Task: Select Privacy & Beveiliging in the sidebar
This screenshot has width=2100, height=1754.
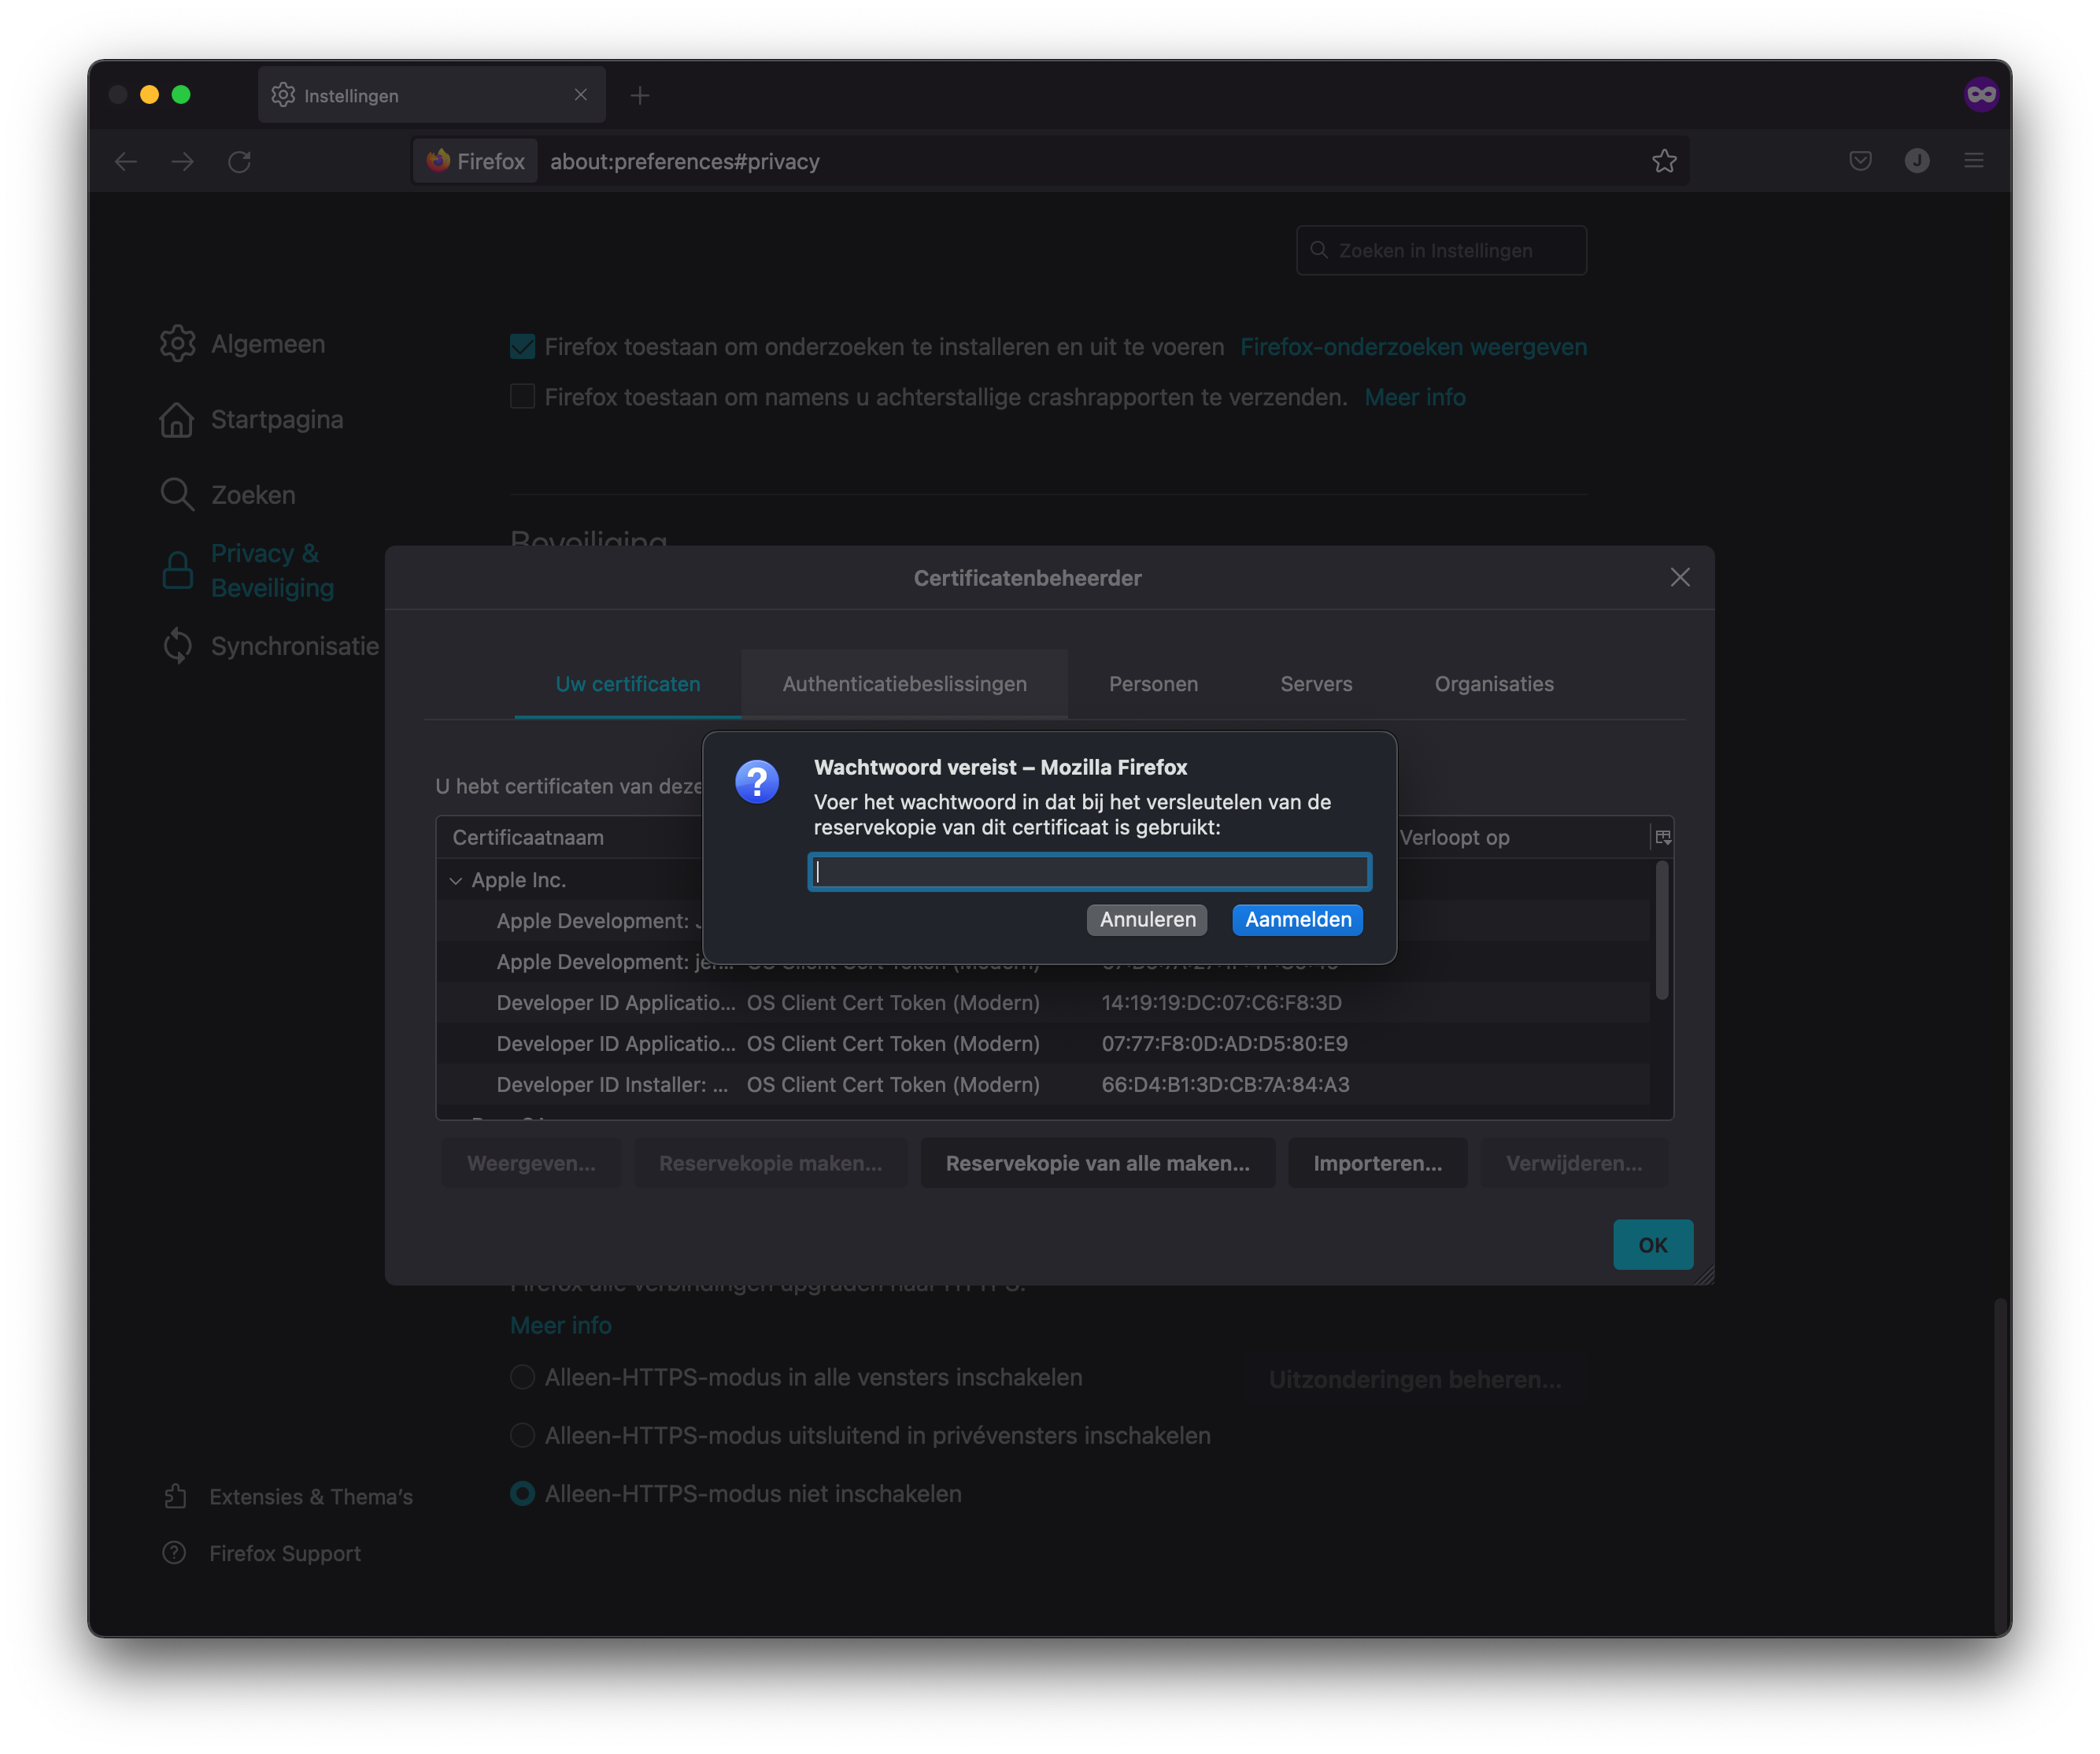Action: [248, 571]
